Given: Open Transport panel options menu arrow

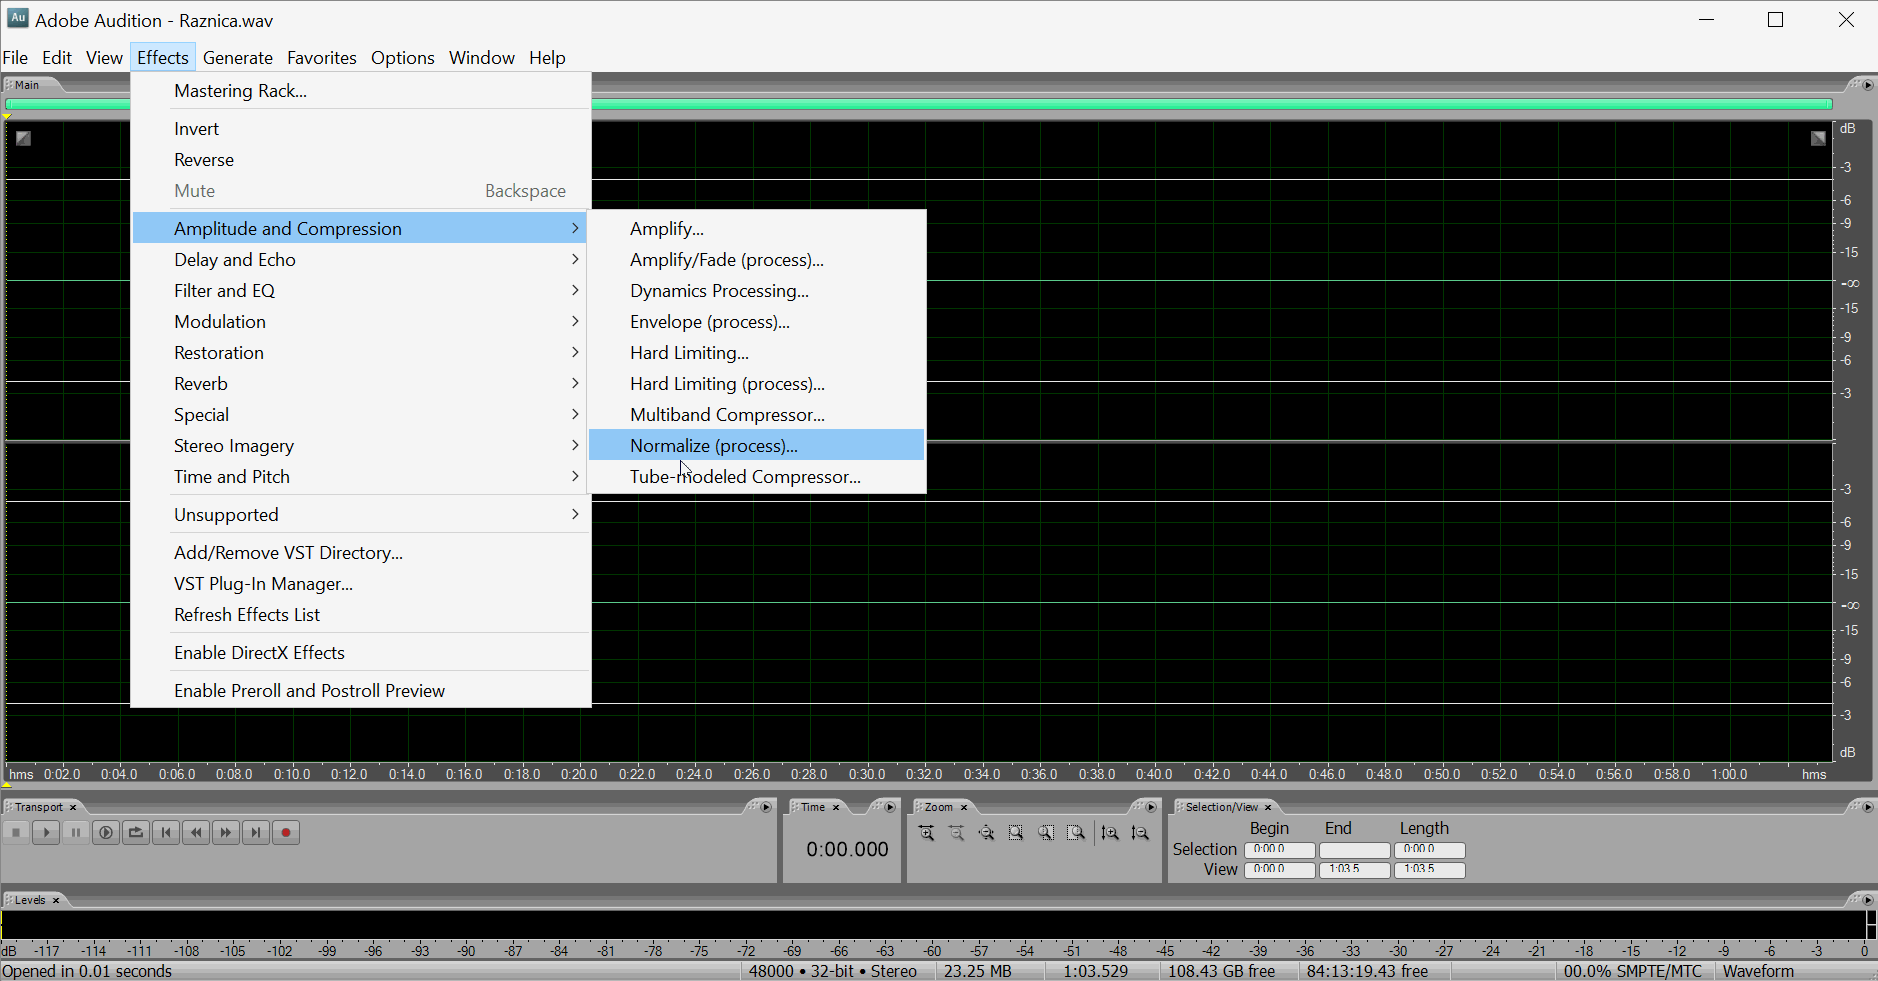Looking at the screenshot, I should [766, 807].
